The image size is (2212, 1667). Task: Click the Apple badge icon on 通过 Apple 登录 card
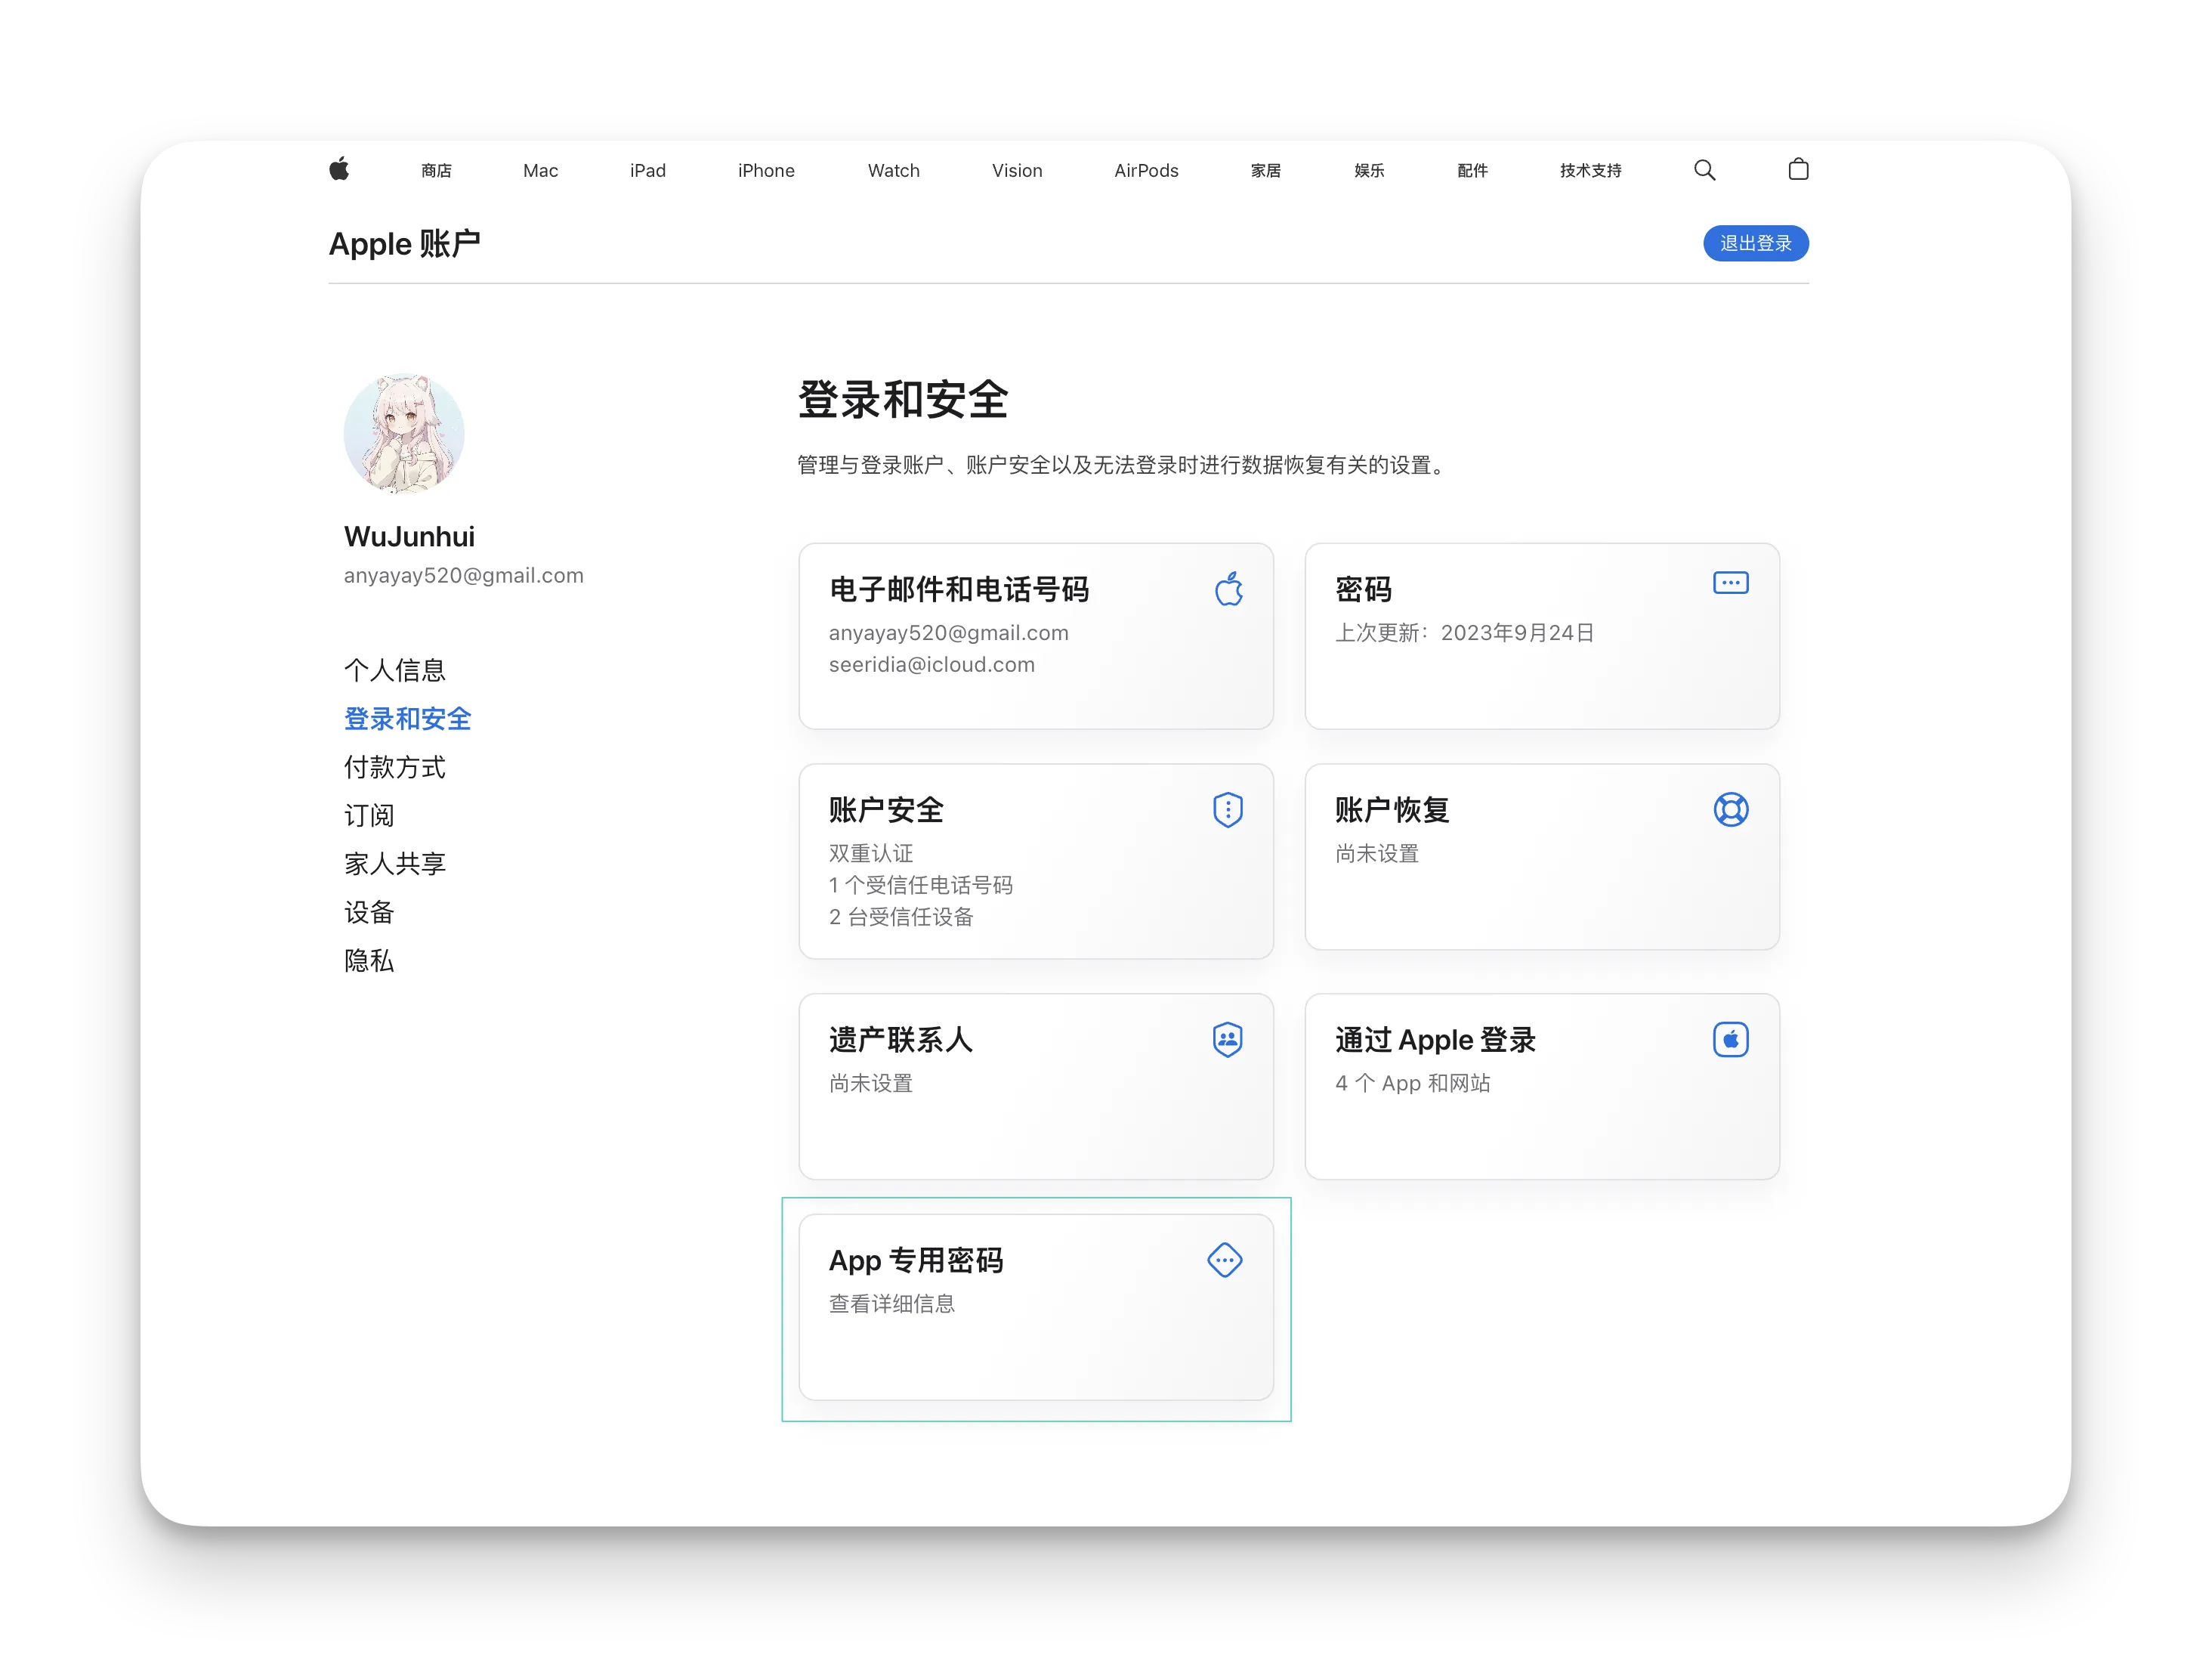(1730, 1040)
